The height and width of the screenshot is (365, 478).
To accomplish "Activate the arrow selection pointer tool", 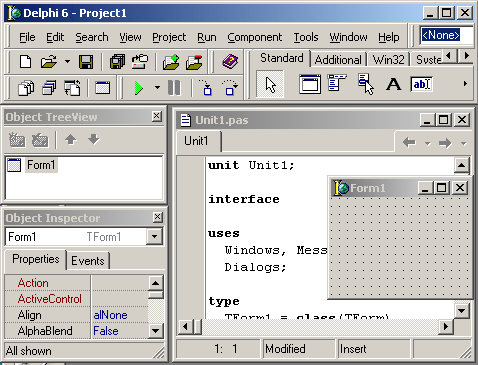I will pos(270,84).
